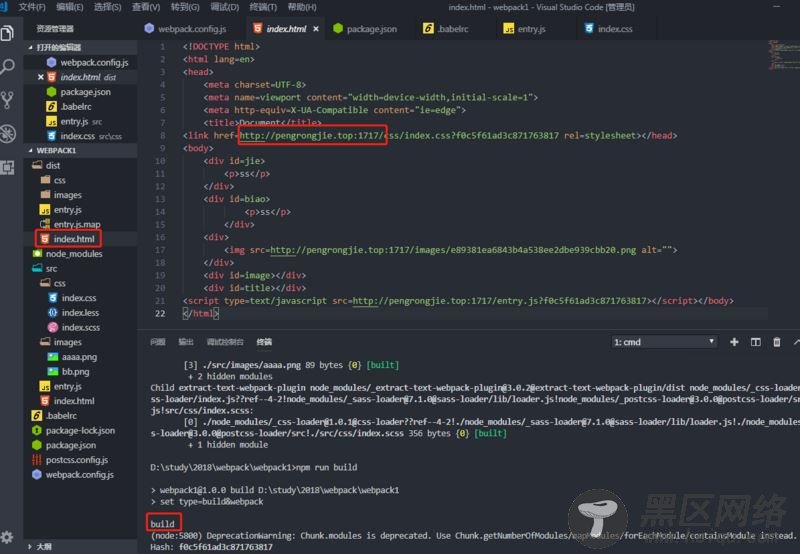The width and height of the screenshot is (800, 554).
Task: Open the Terminal menu
Action: pos(263,7)
